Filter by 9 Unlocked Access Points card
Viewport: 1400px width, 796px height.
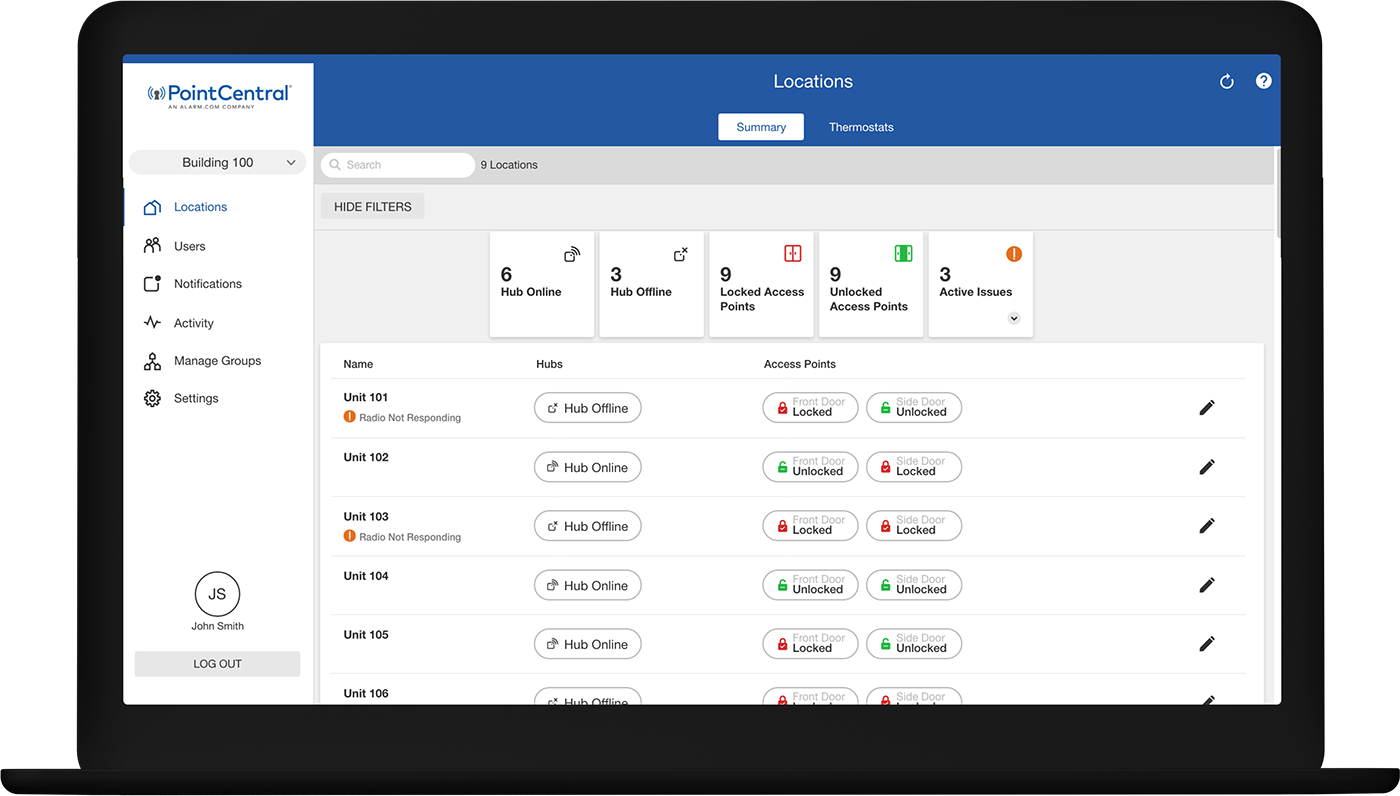(871, 284)
